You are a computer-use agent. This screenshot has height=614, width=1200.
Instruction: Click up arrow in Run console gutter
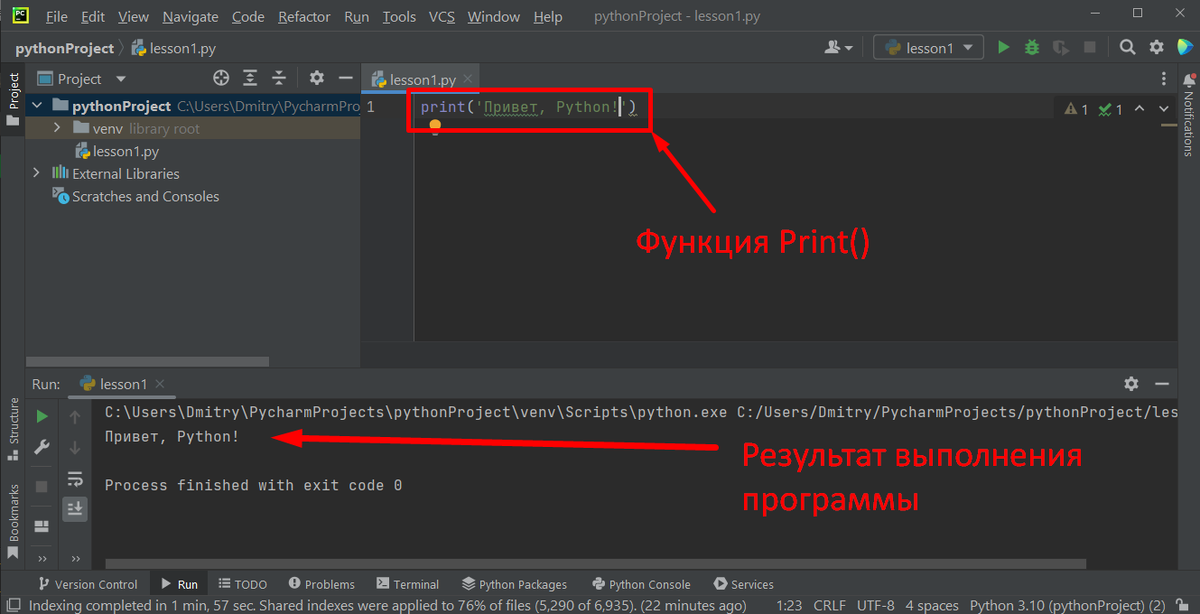(x=75, y=416)
